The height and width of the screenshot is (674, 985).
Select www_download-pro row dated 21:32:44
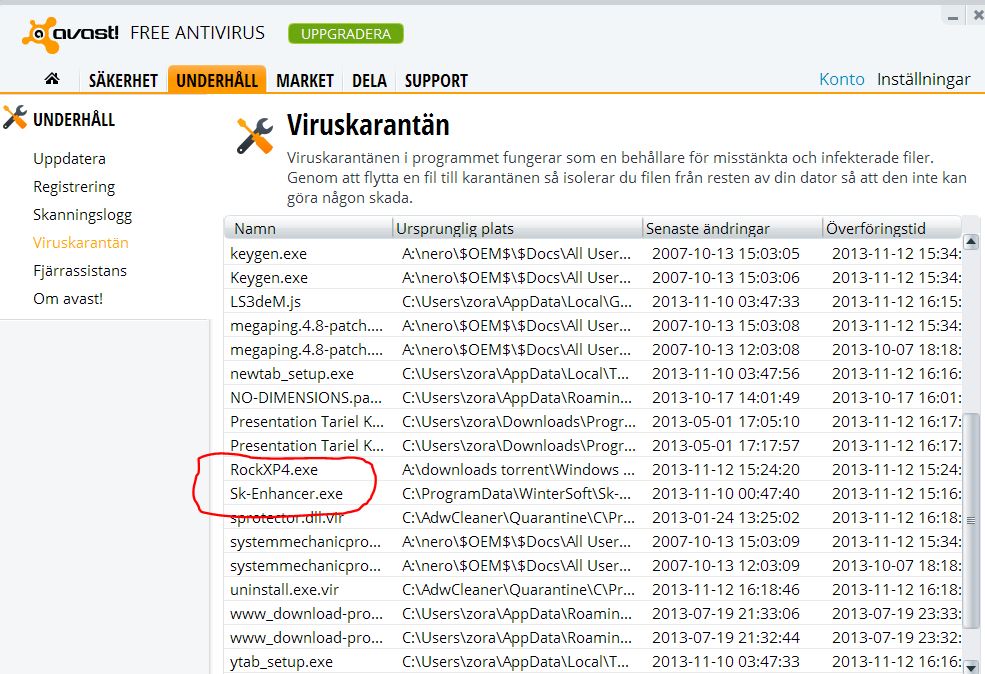(592, 638)
